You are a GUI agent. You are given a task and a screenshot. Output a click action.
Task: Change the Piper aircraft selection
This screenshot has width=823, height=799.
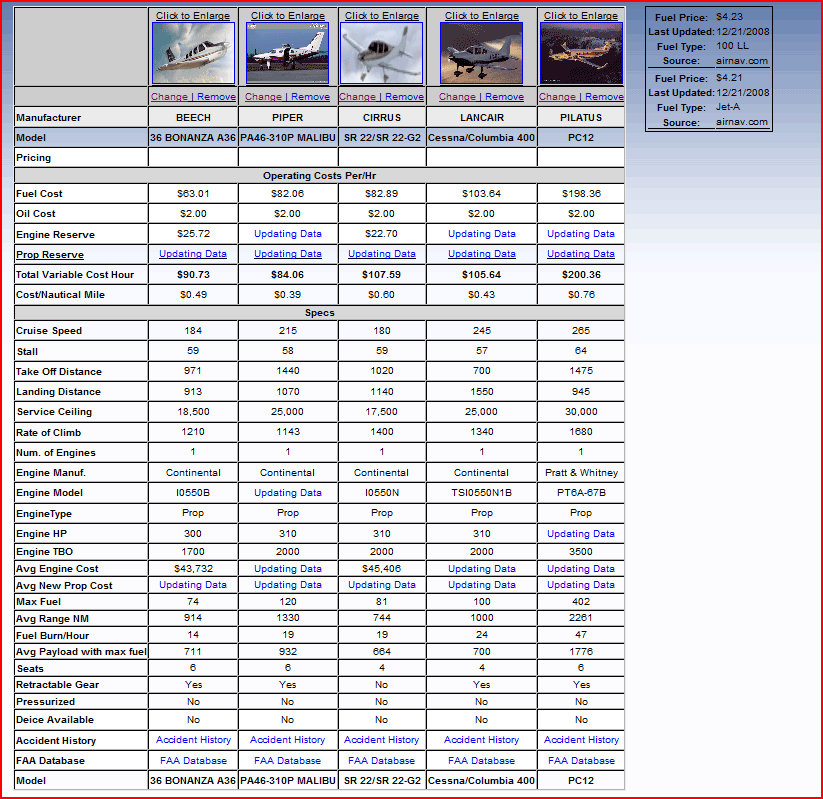click(x=263, y=97)
